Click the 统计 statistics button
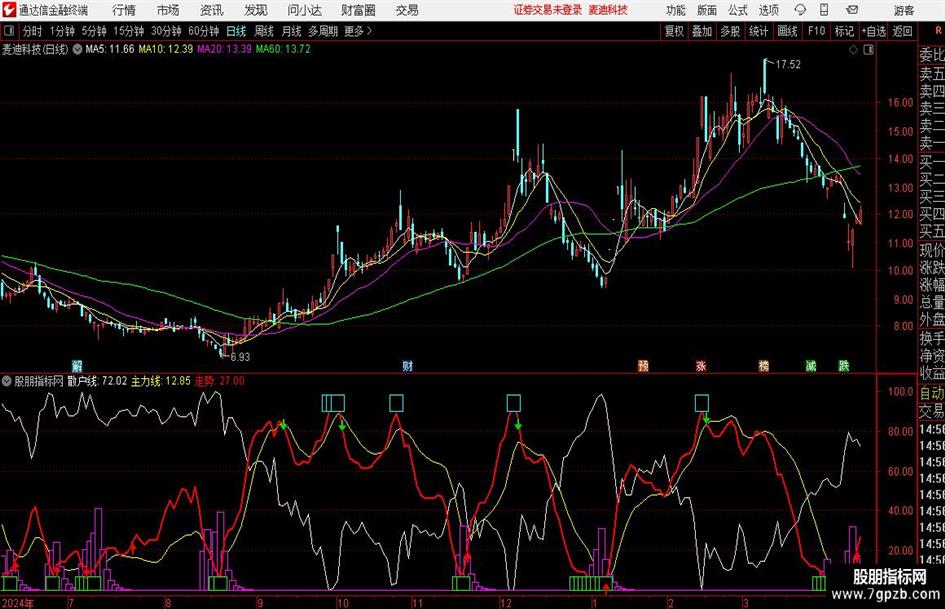 758,31
